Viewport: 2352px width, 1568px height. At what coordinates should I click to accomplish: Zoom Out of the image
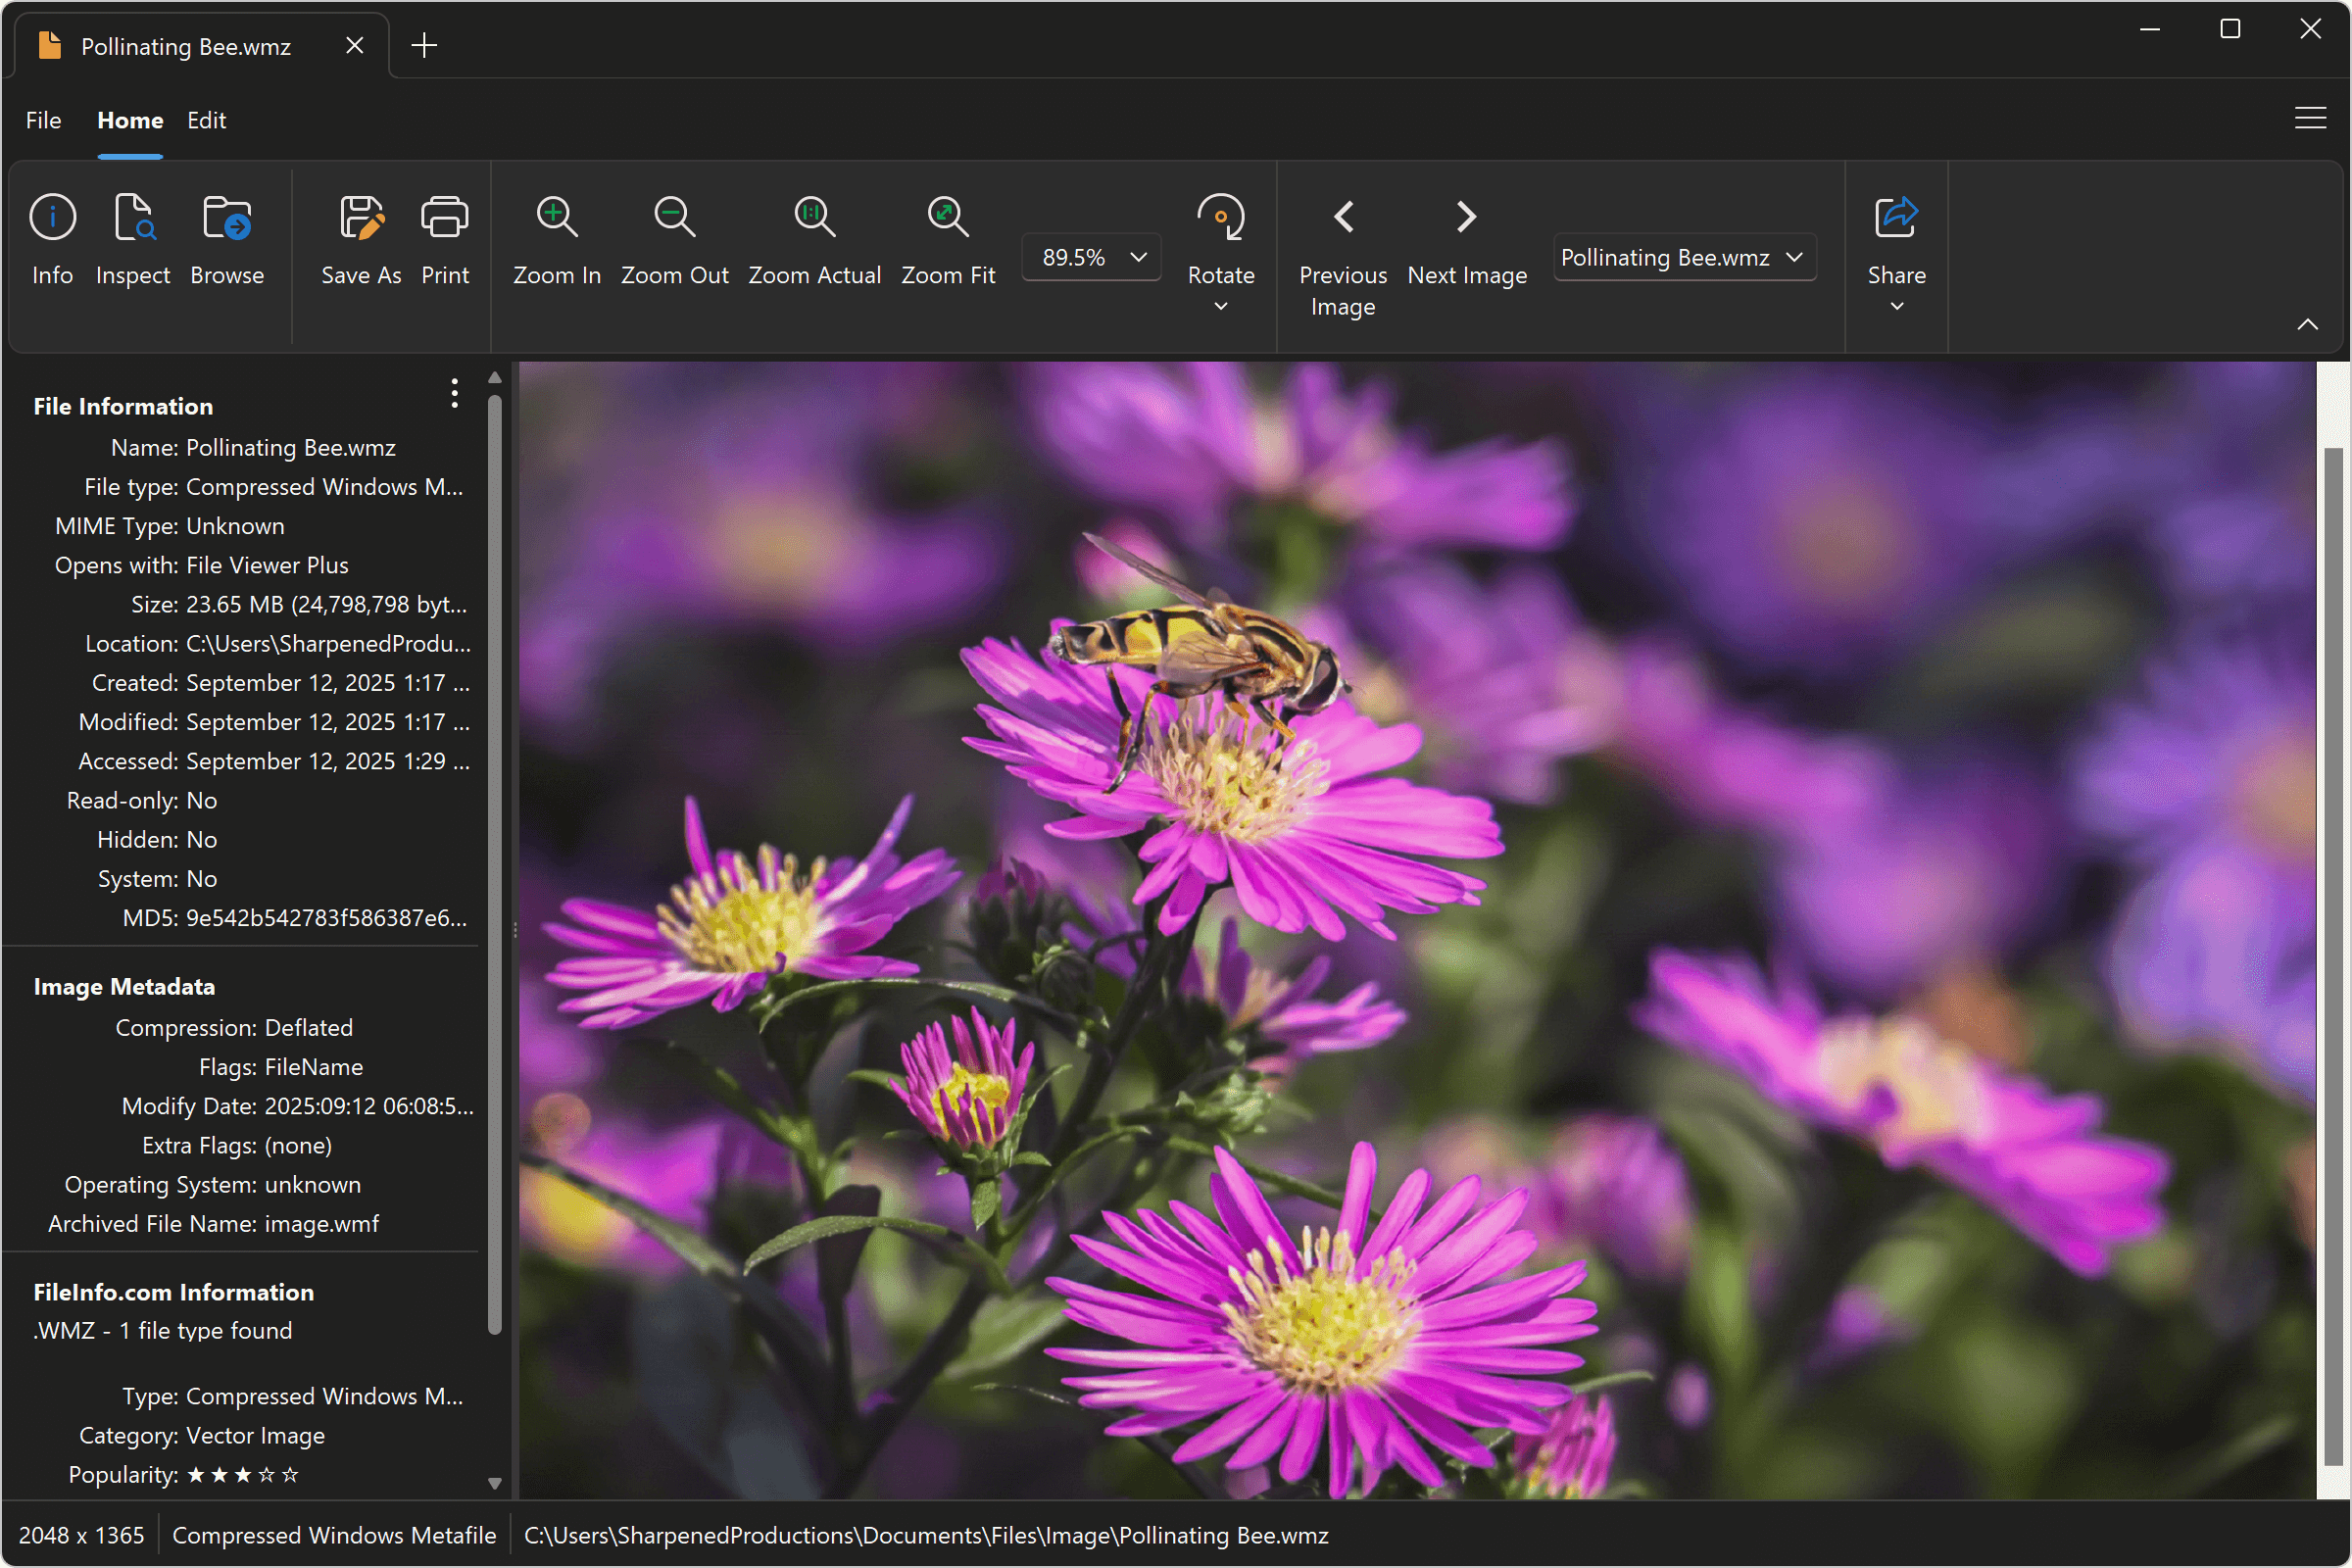tap(674, 240)
